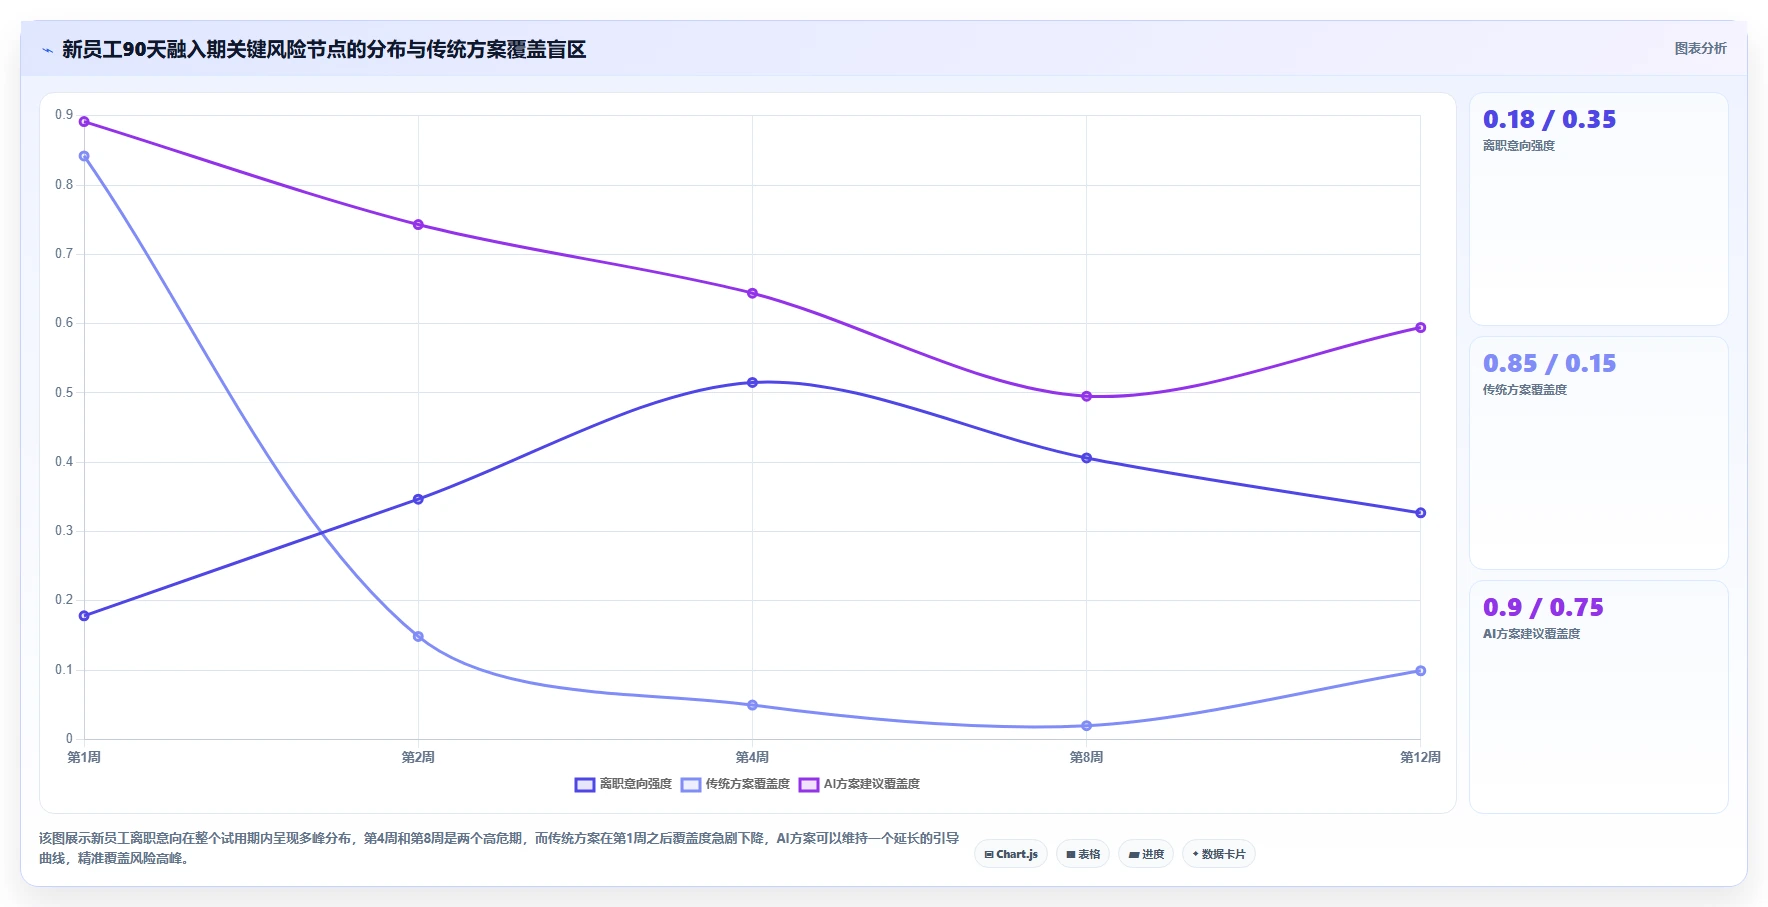
Task: Click the 第2周 x-axis label
Action: point(418,757)
